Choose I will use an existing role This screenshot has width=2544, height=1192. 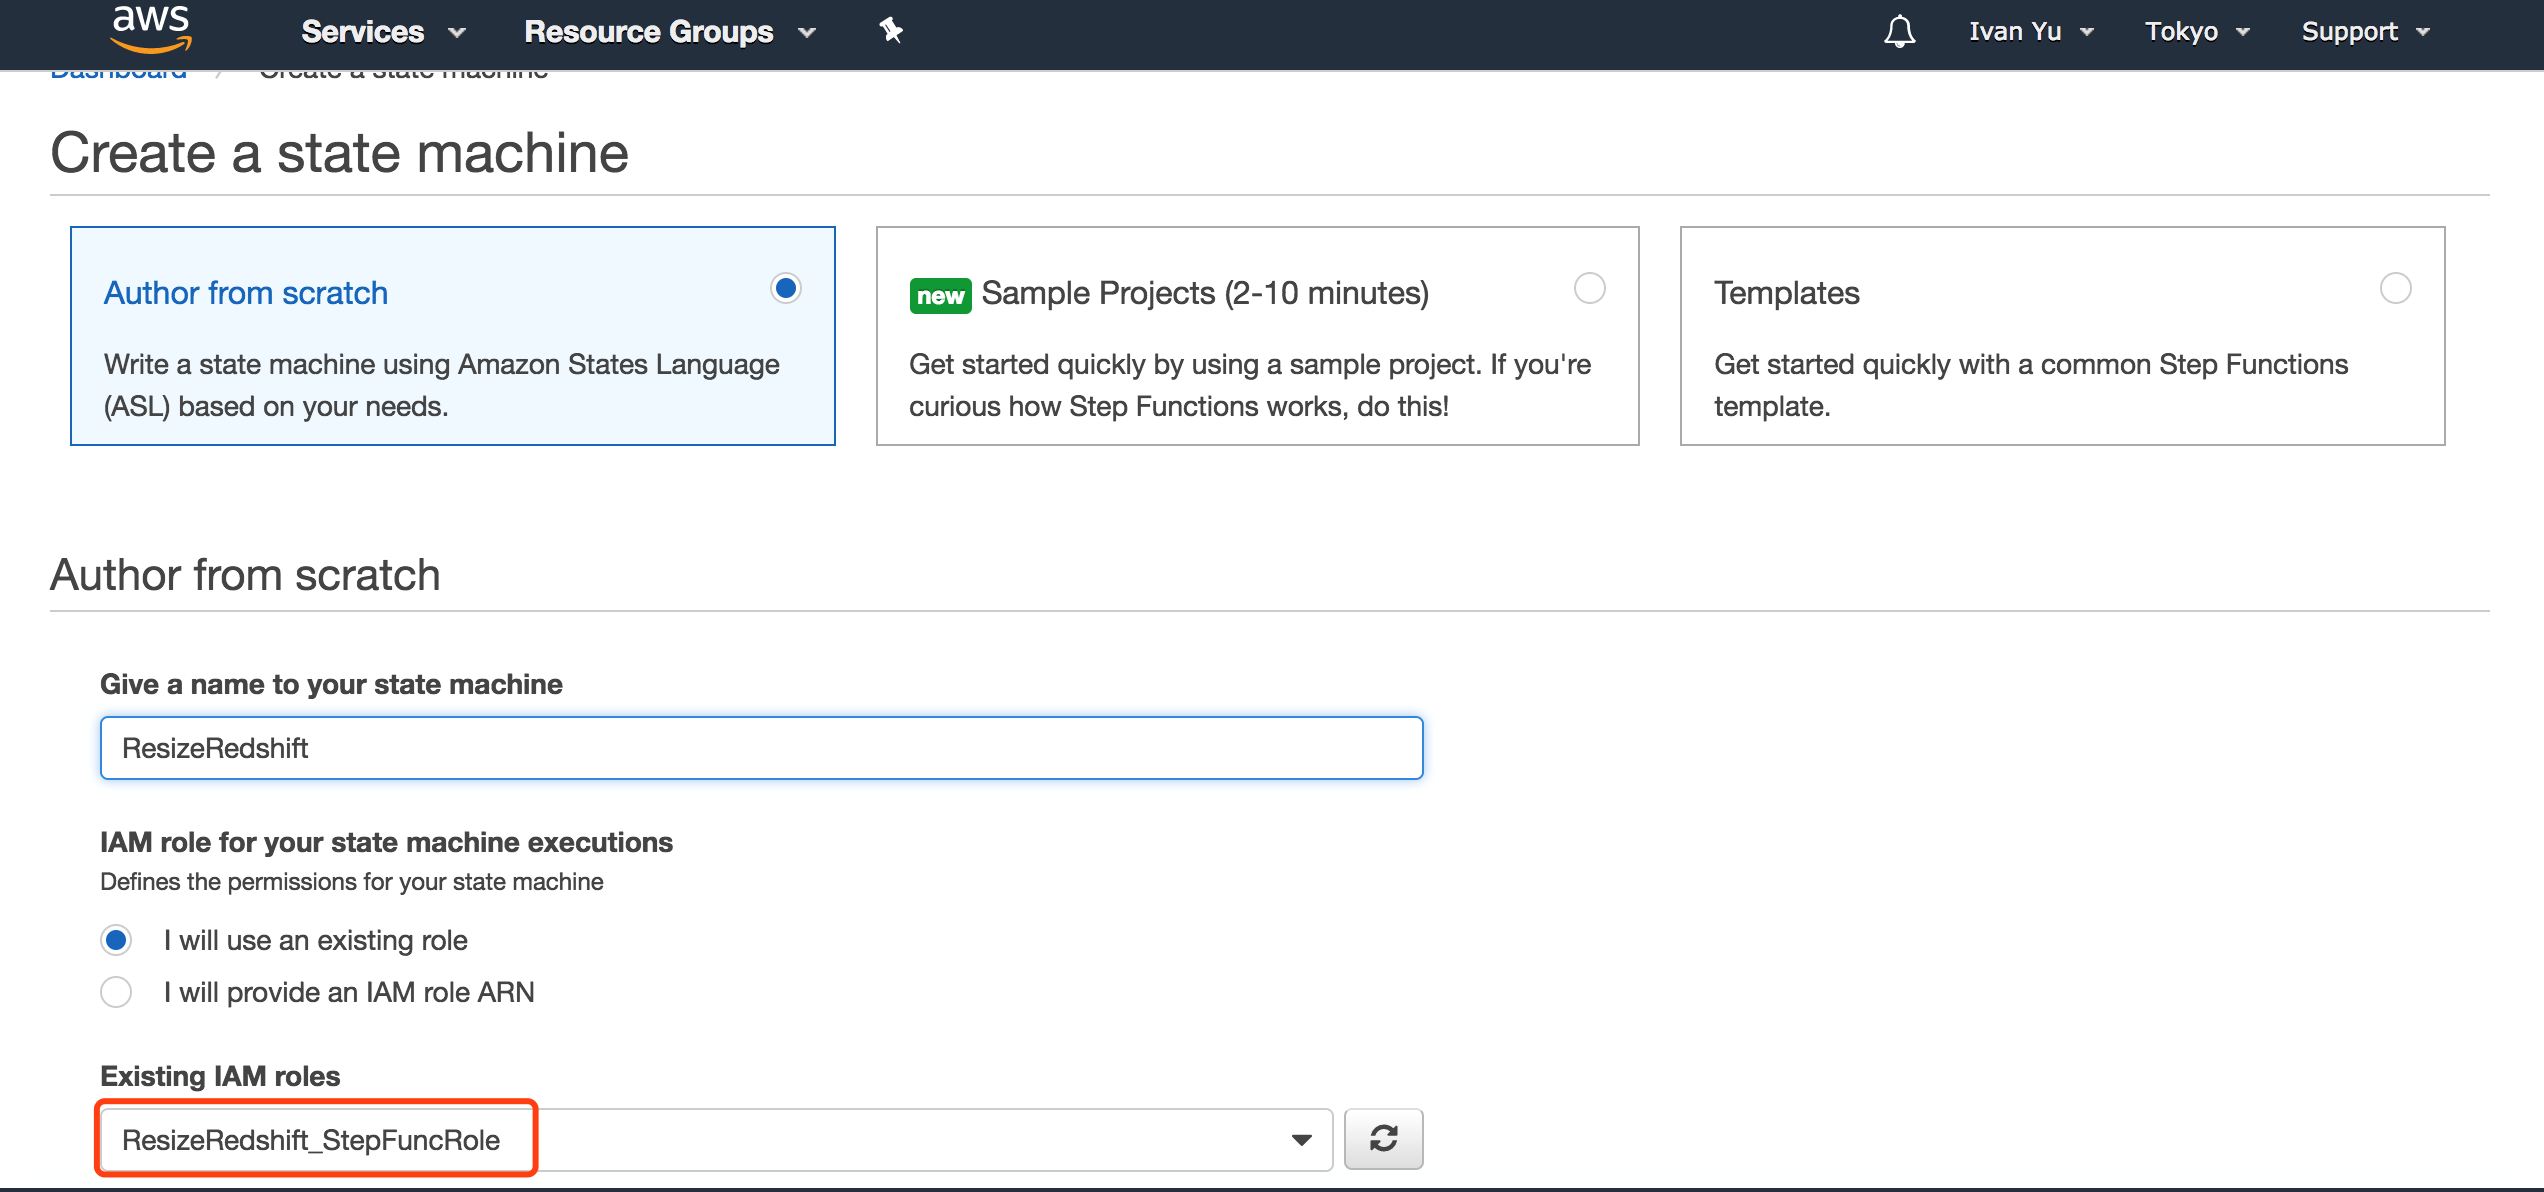point(116,940)
